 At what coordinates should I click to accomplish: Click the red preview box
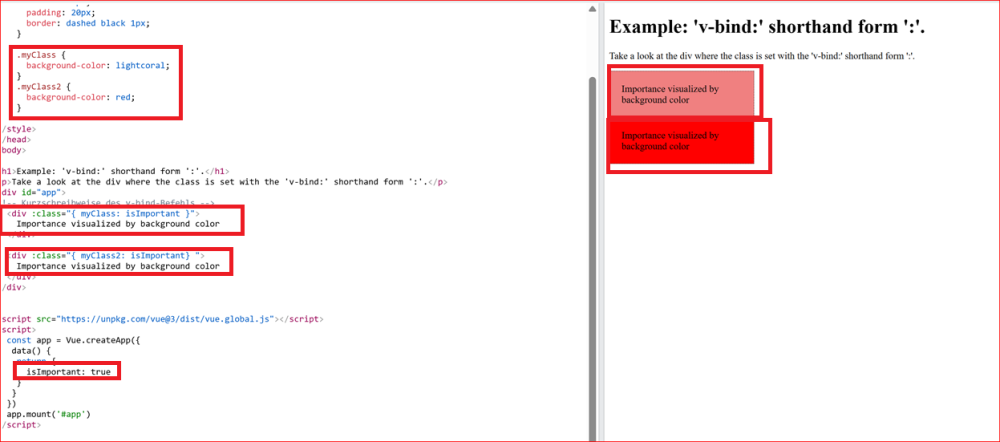pyautogui.click(x=682, y=140)
